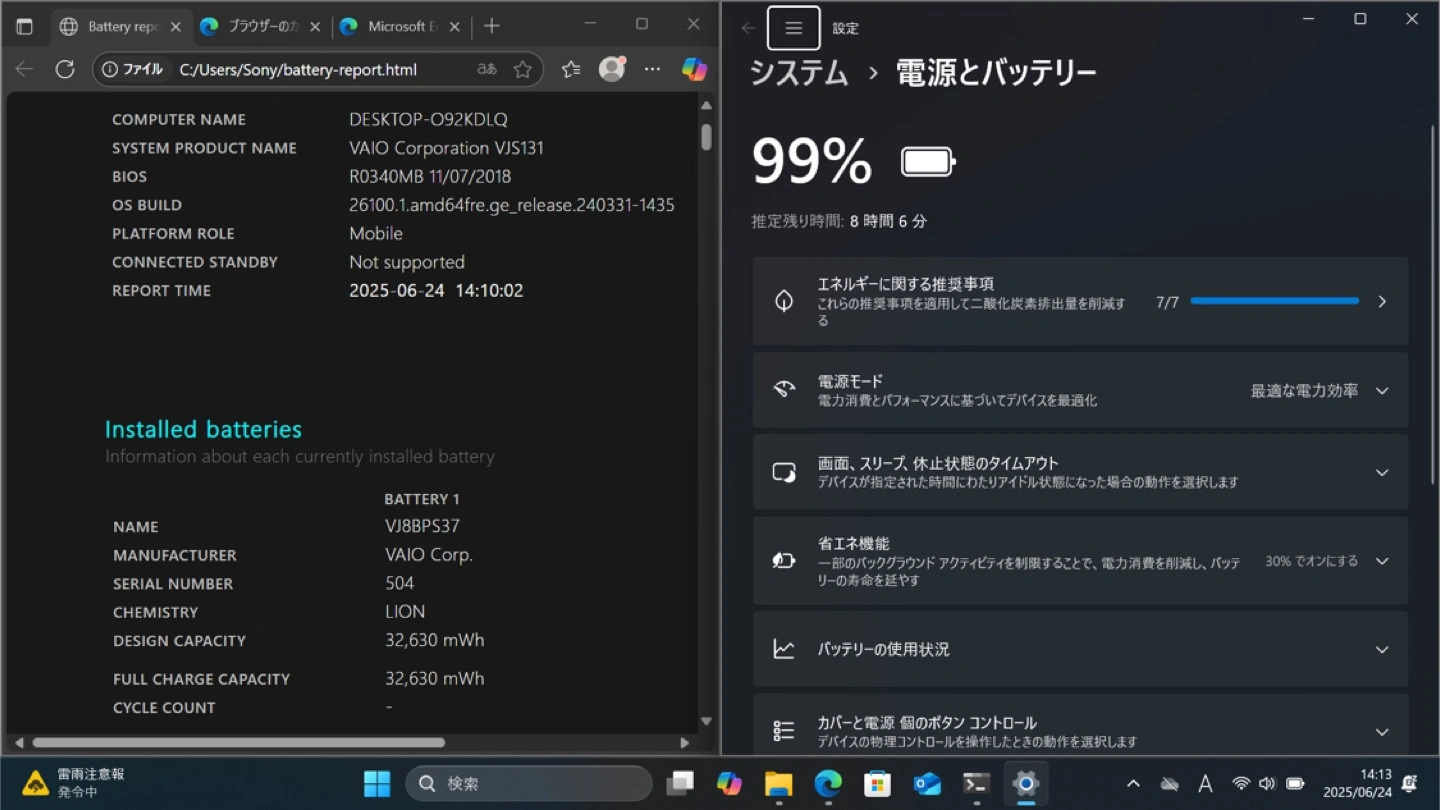Viewport: 1440px width, 810px height.
Task: Click Edge vertical scrollbar up arrow
Action: point(706,105)
